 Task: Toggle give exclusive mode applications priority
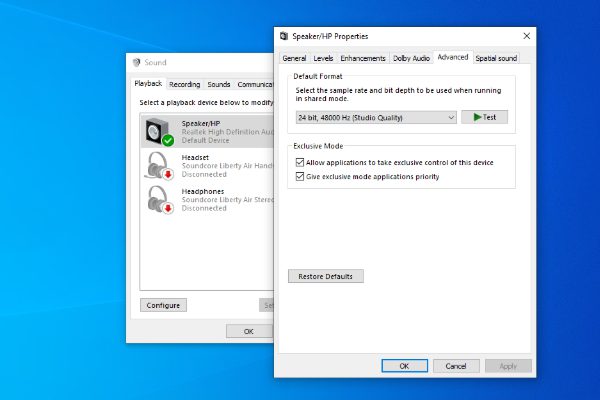[300, 176]
